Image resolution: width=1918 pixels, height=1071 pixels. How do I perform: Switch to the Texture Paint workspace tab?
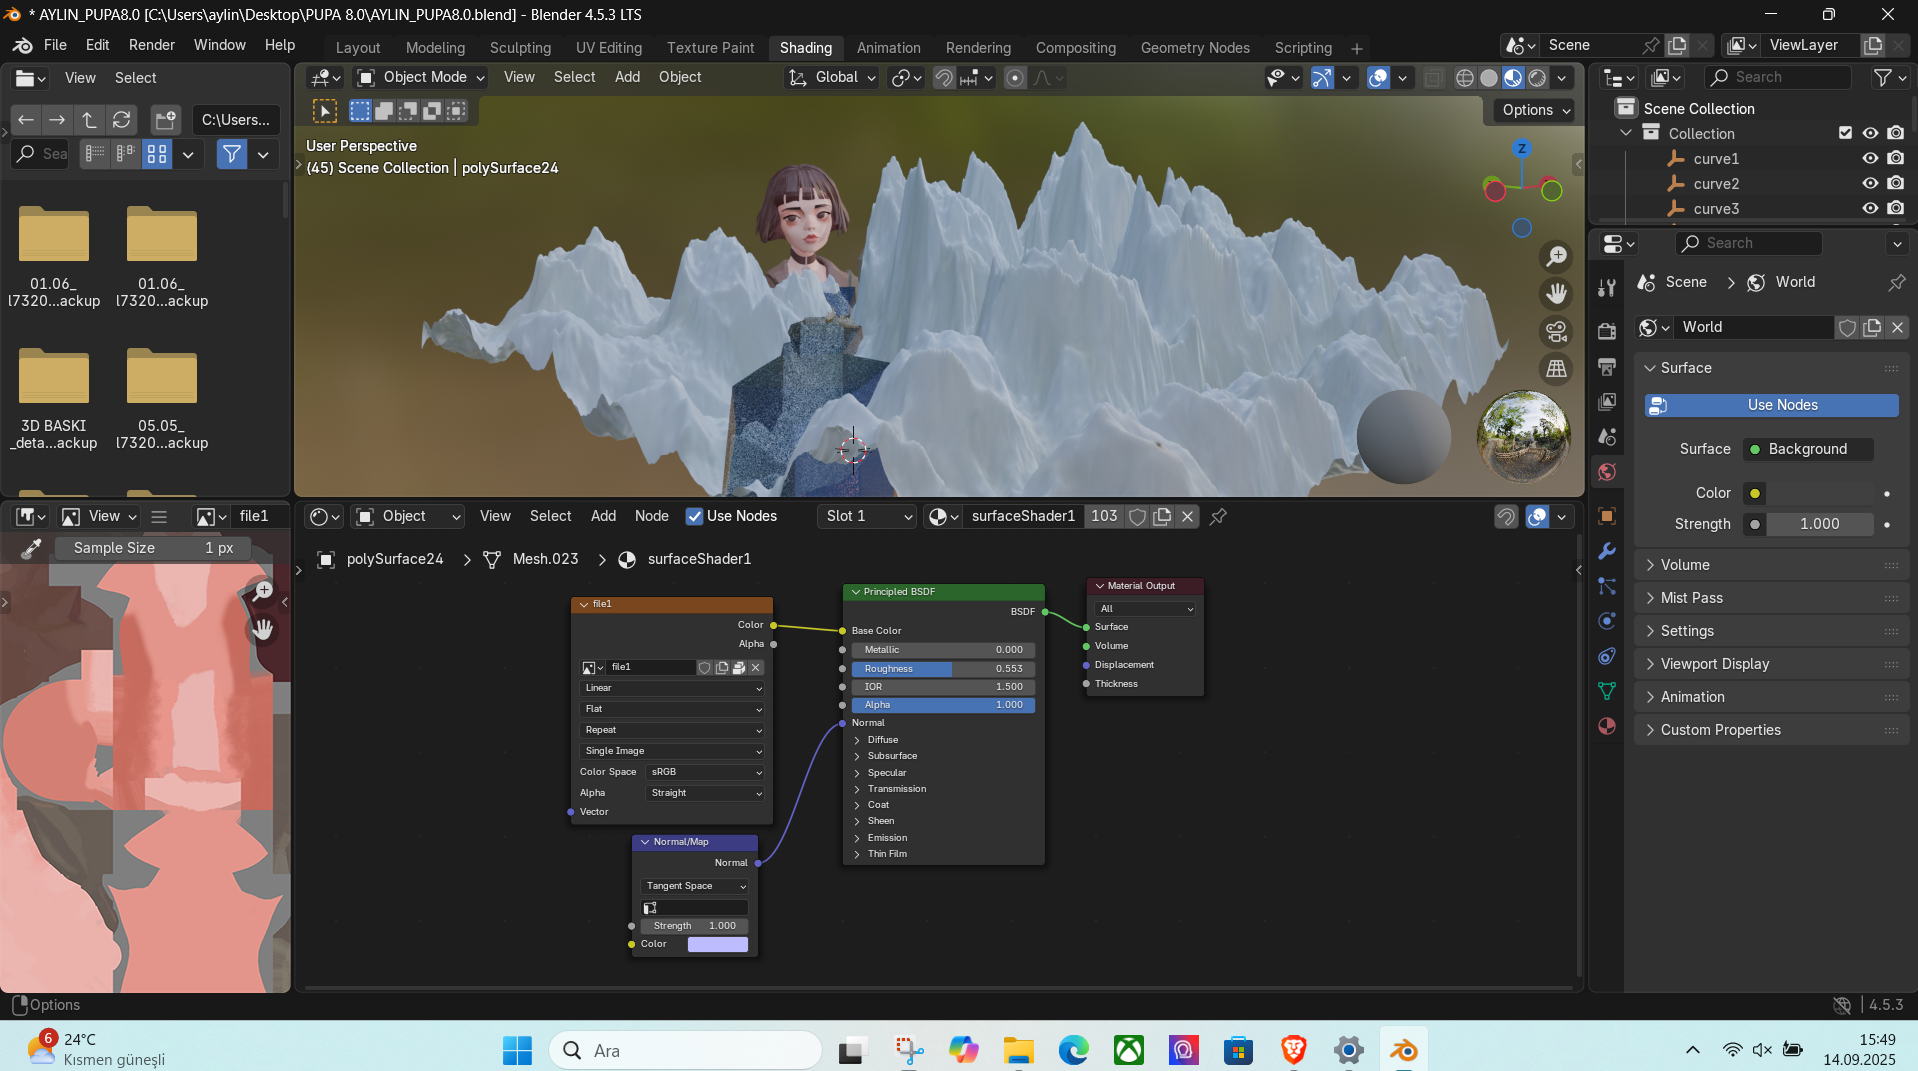click(x=710, y=48)
